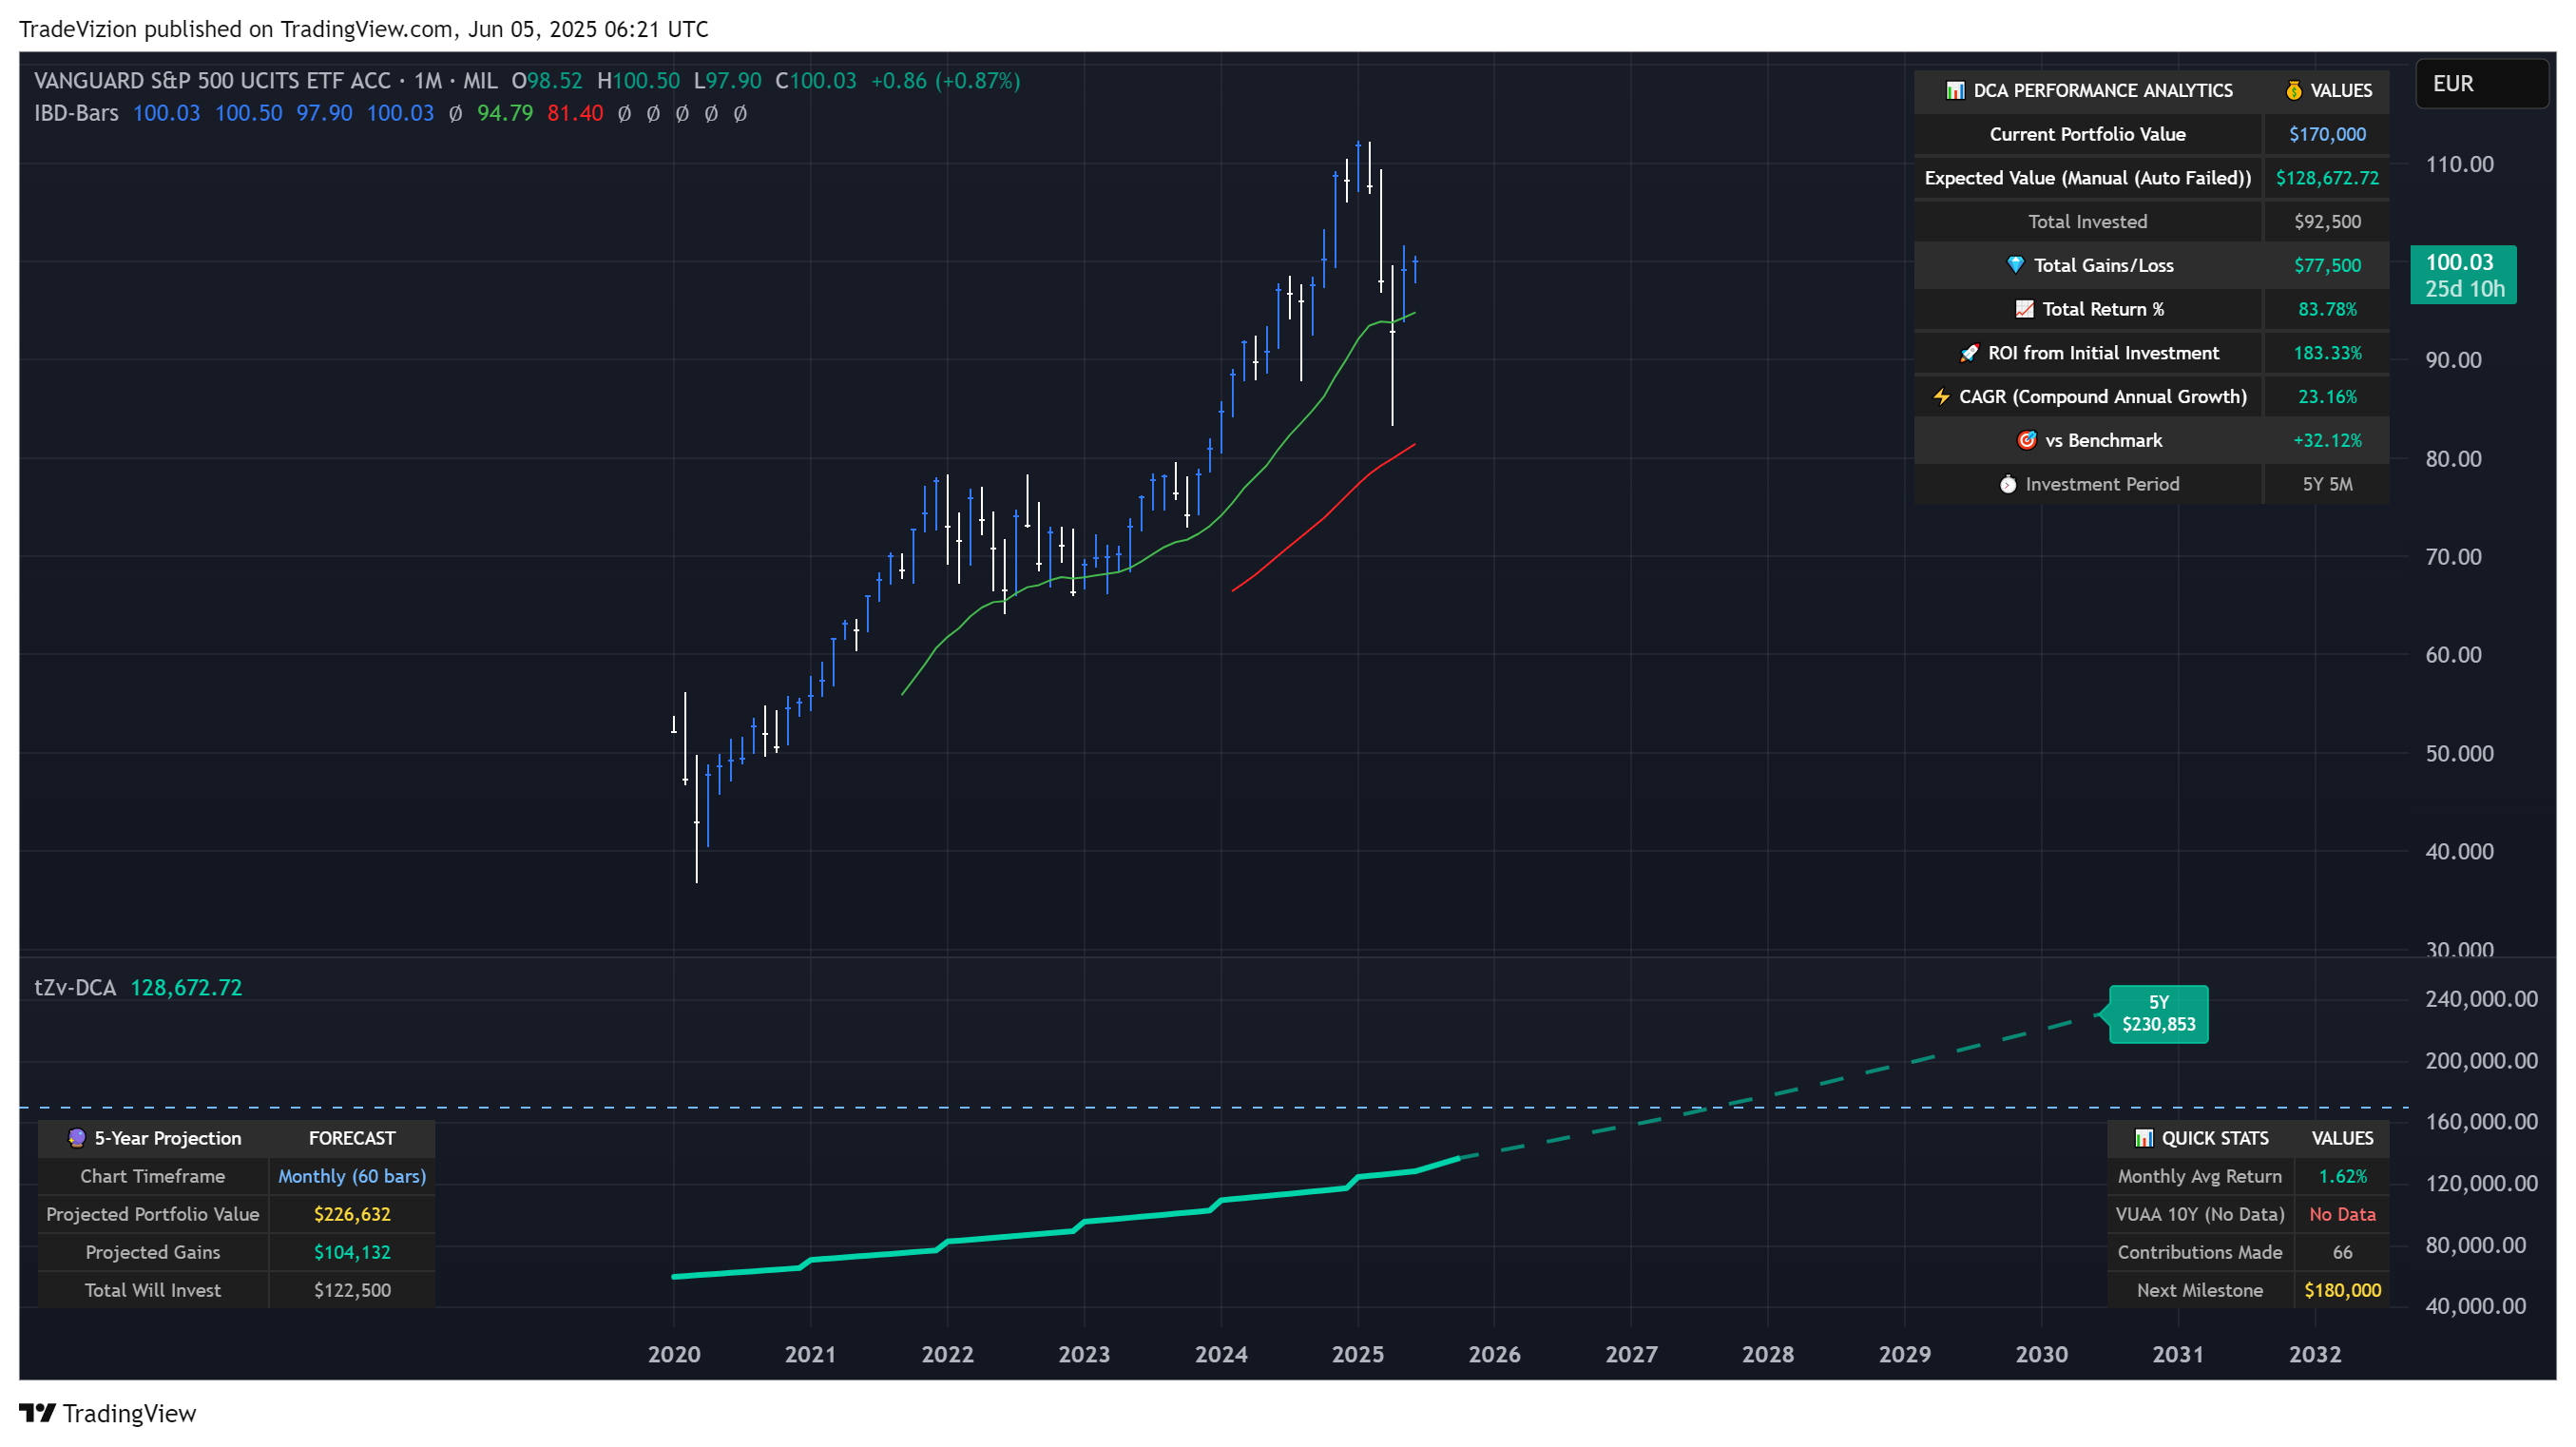Click the 2020 label on time axis
Image resolution: width=2576 pixels, height=1447 pixels.
pyautogui.click(x=674, y=1354)
